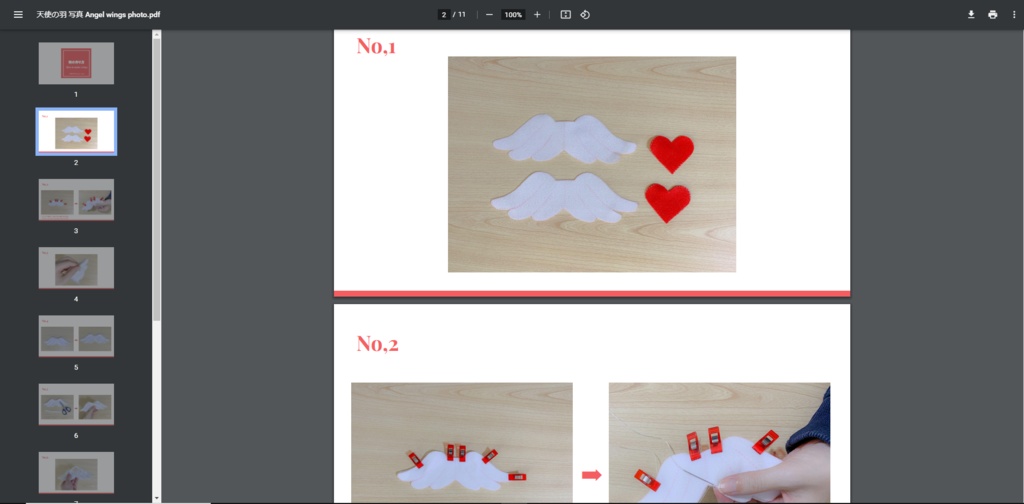Click the 100% zoom level field
This screenshot has width=1024, height=504.
513,14
